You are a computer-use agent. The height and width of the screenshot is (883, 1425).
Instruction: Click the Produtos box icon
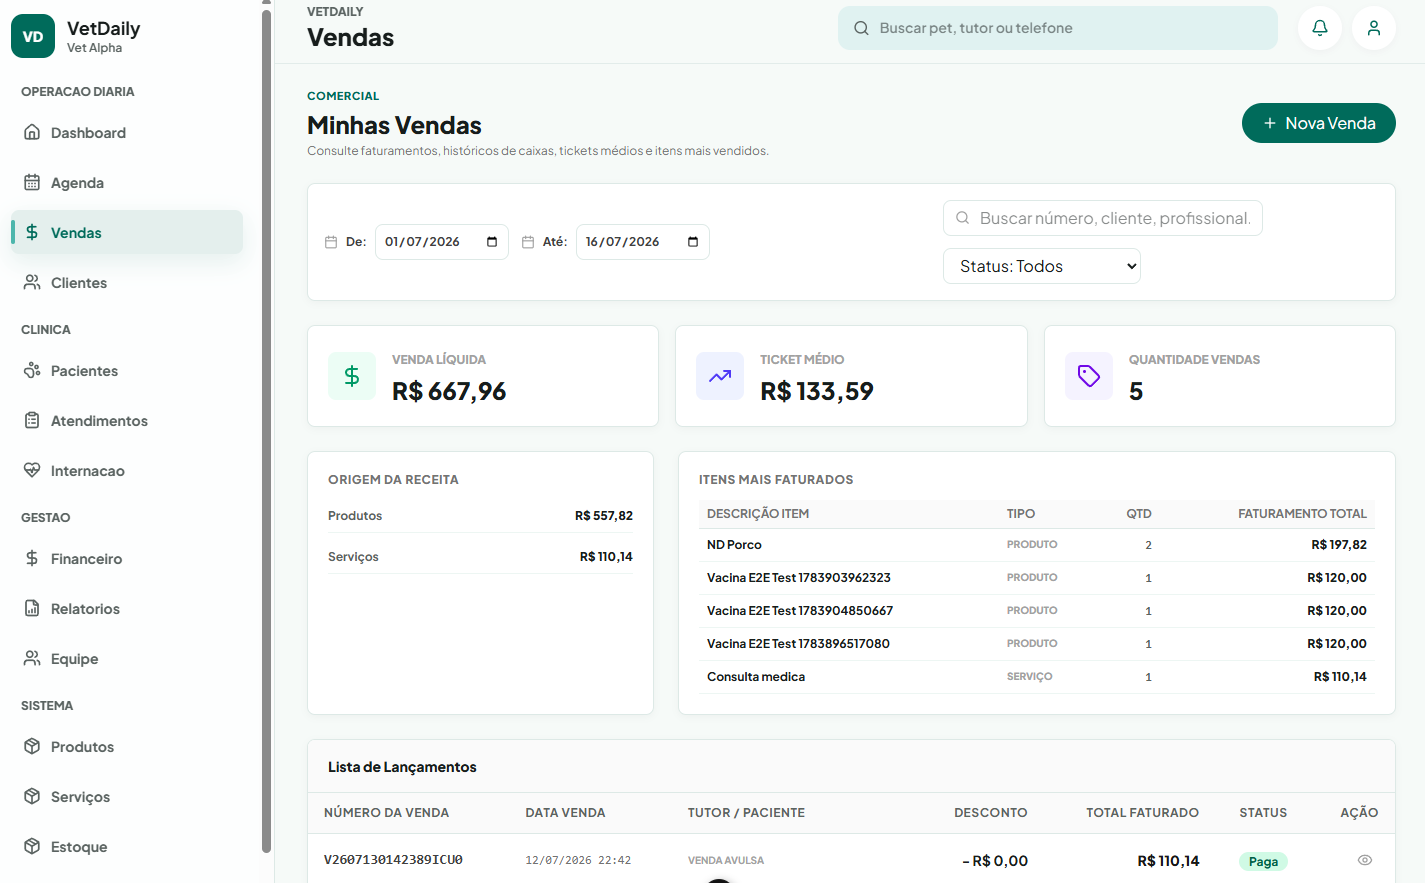click(32, 746)
